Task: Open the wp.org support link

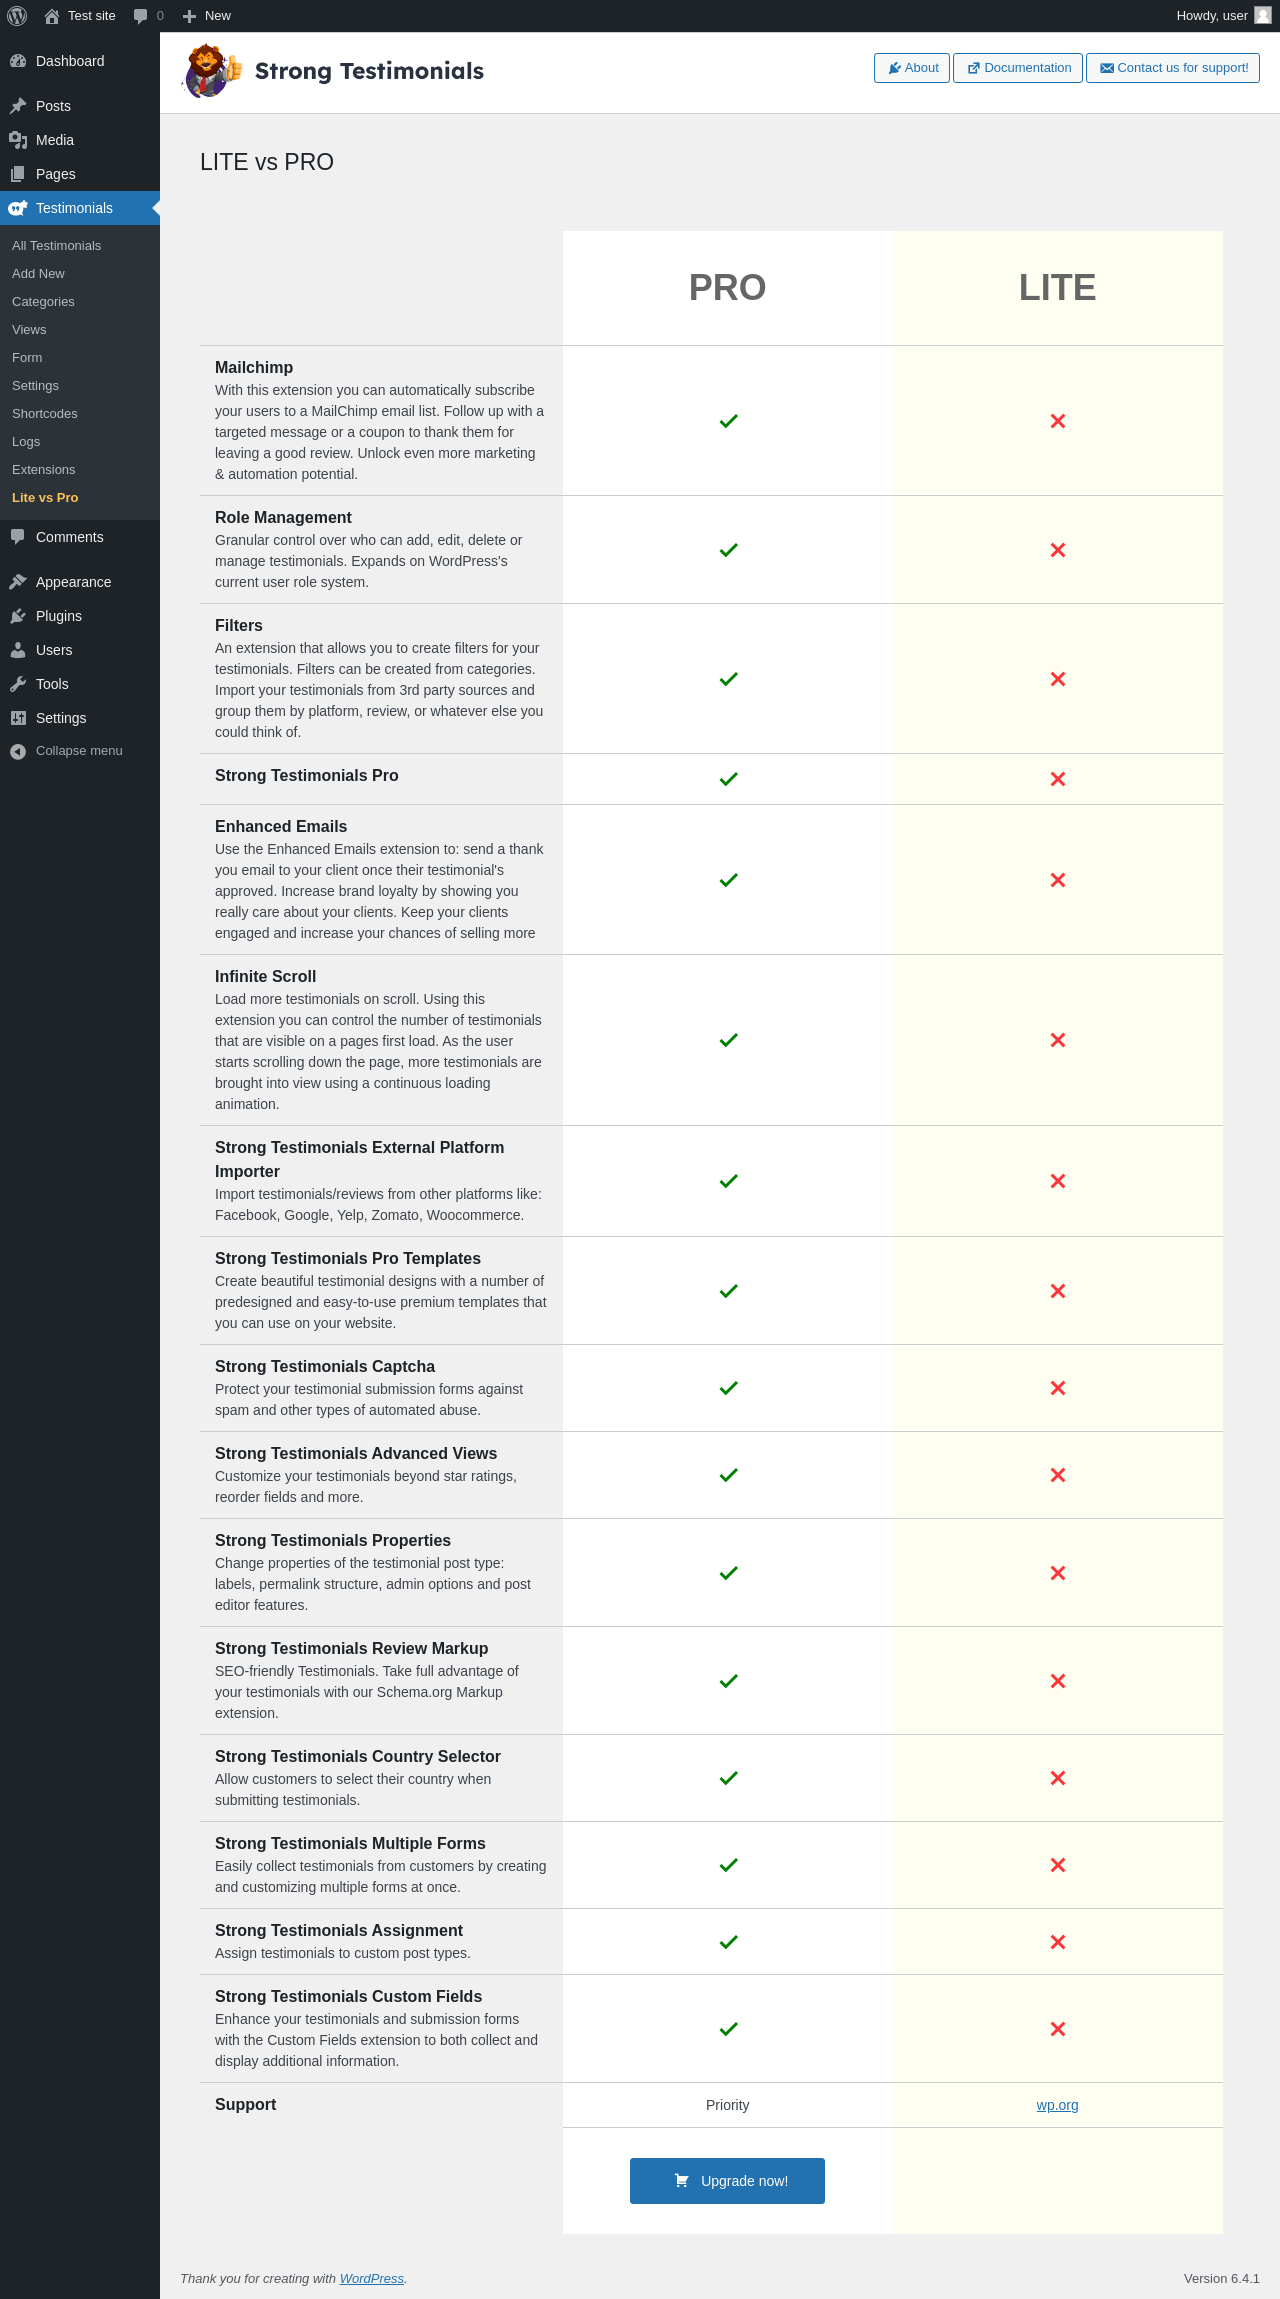Action: pos(1057,2105)
